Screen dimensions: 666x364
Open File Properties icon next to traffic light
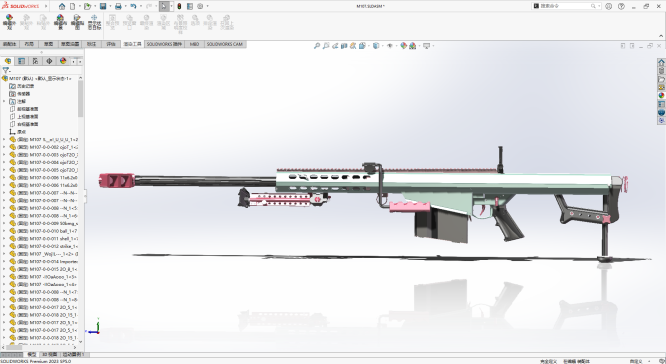click(189, 6)
